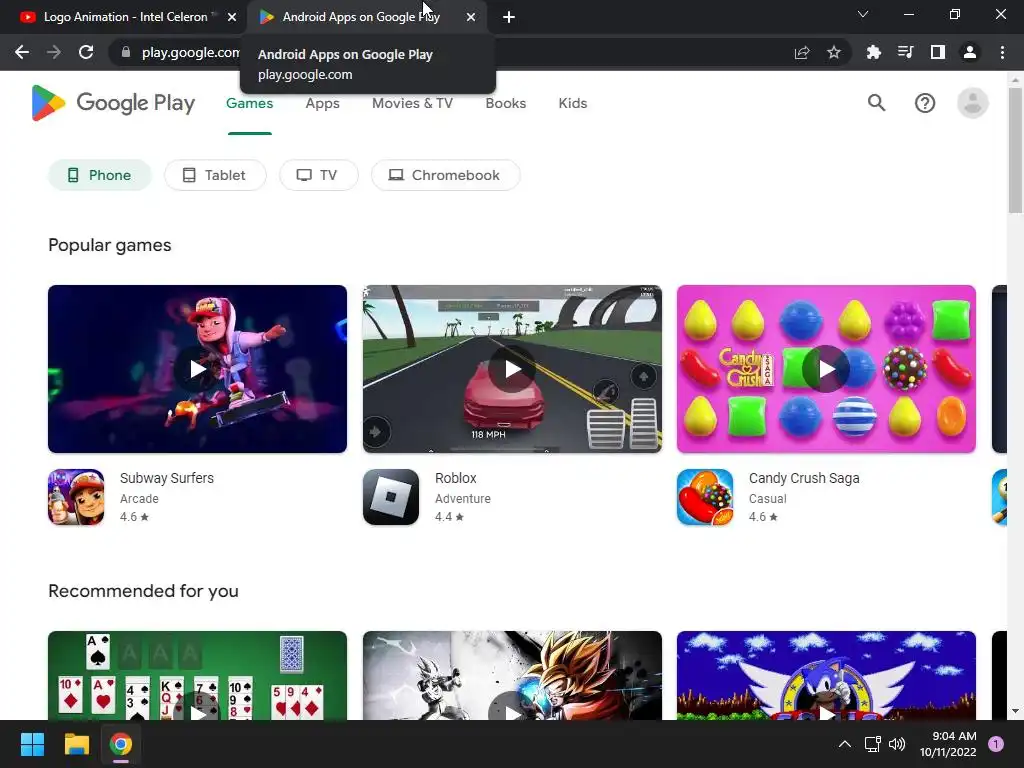Select the Games tab
Screen dimensions: 1024x768
click(249, 103)
